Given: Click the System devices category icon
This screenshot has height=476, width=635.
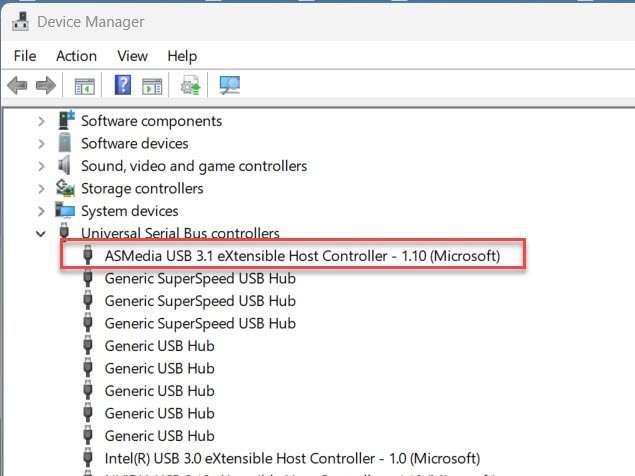Looking at the screenshot, I should point(65,211).
